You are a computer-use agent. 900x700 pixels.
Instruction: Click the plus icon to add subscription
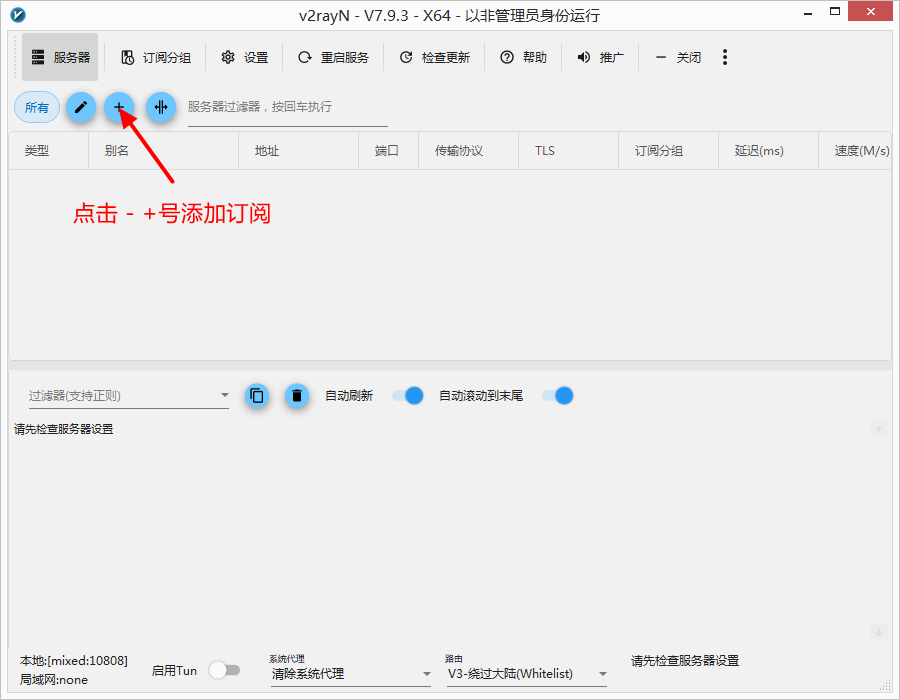[x=119, y=107]
